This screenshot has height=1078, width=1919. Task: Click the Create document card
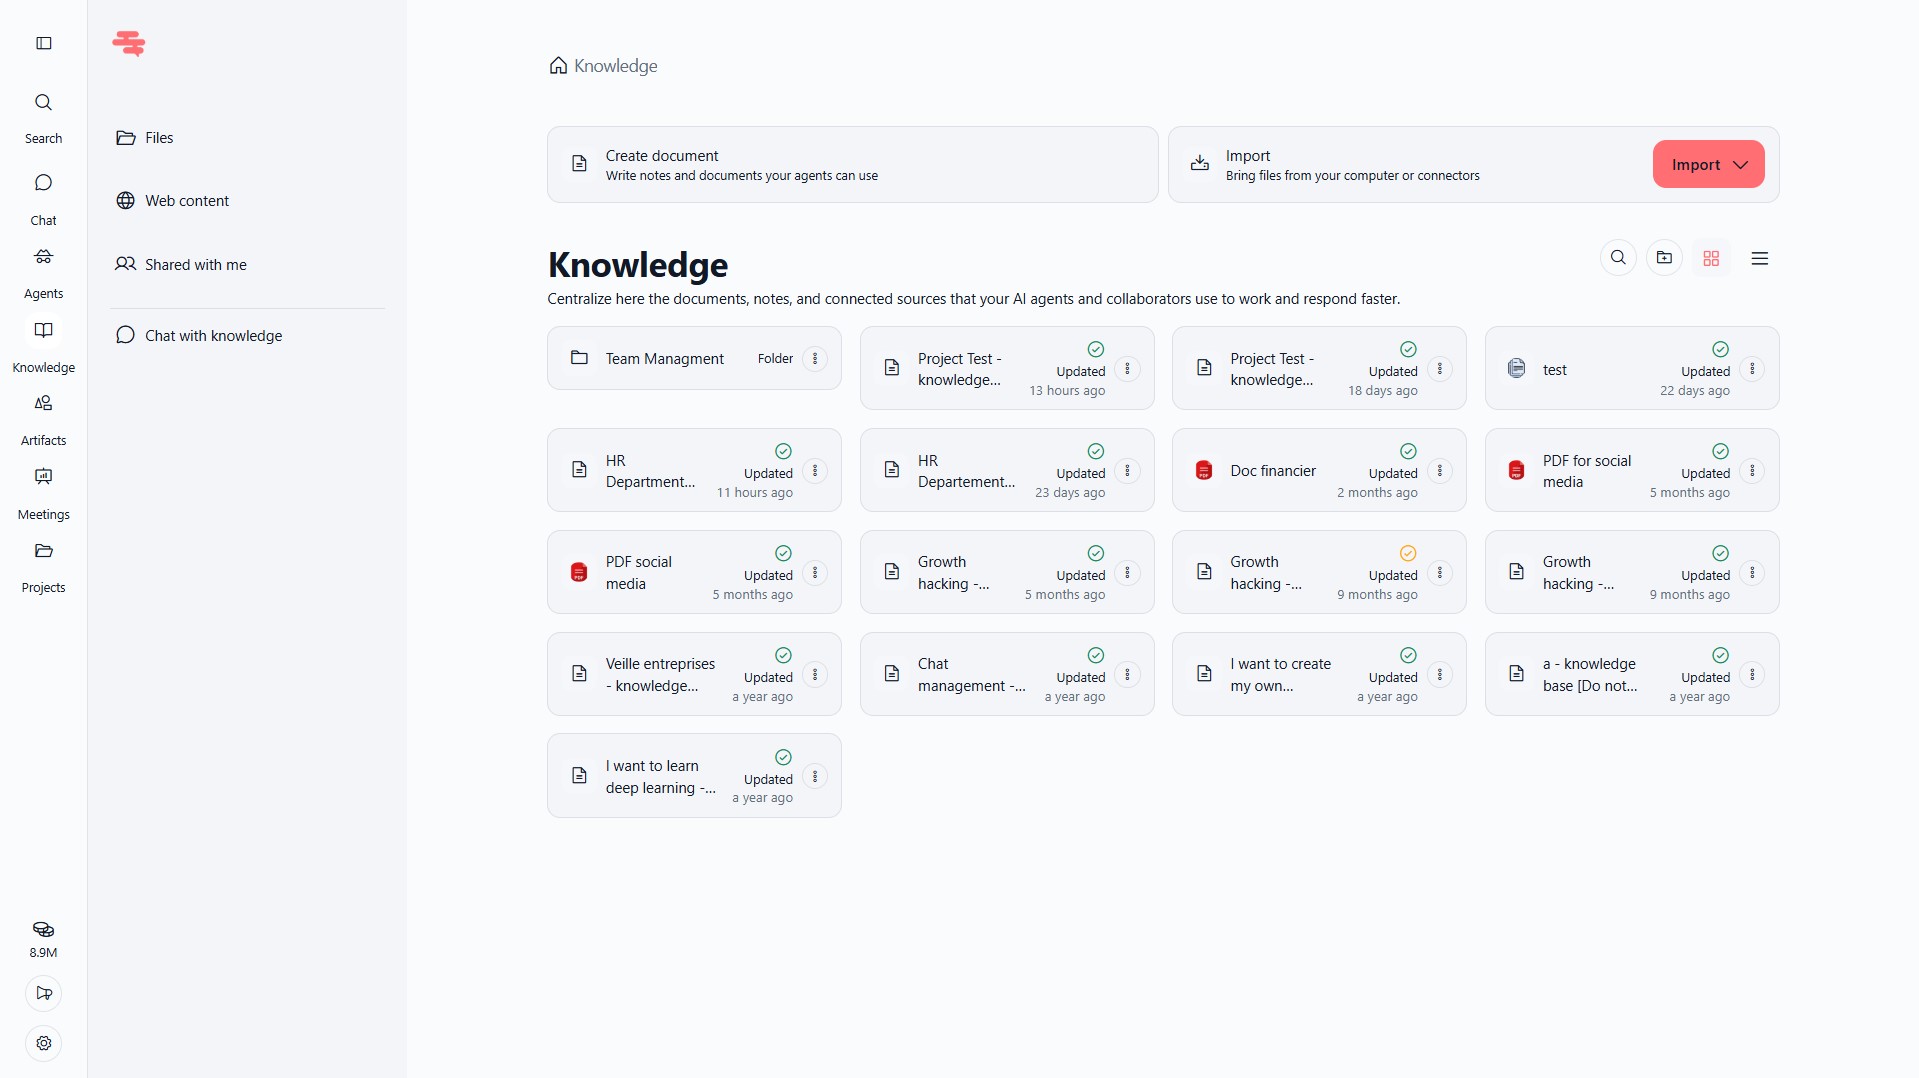point(852,164)
